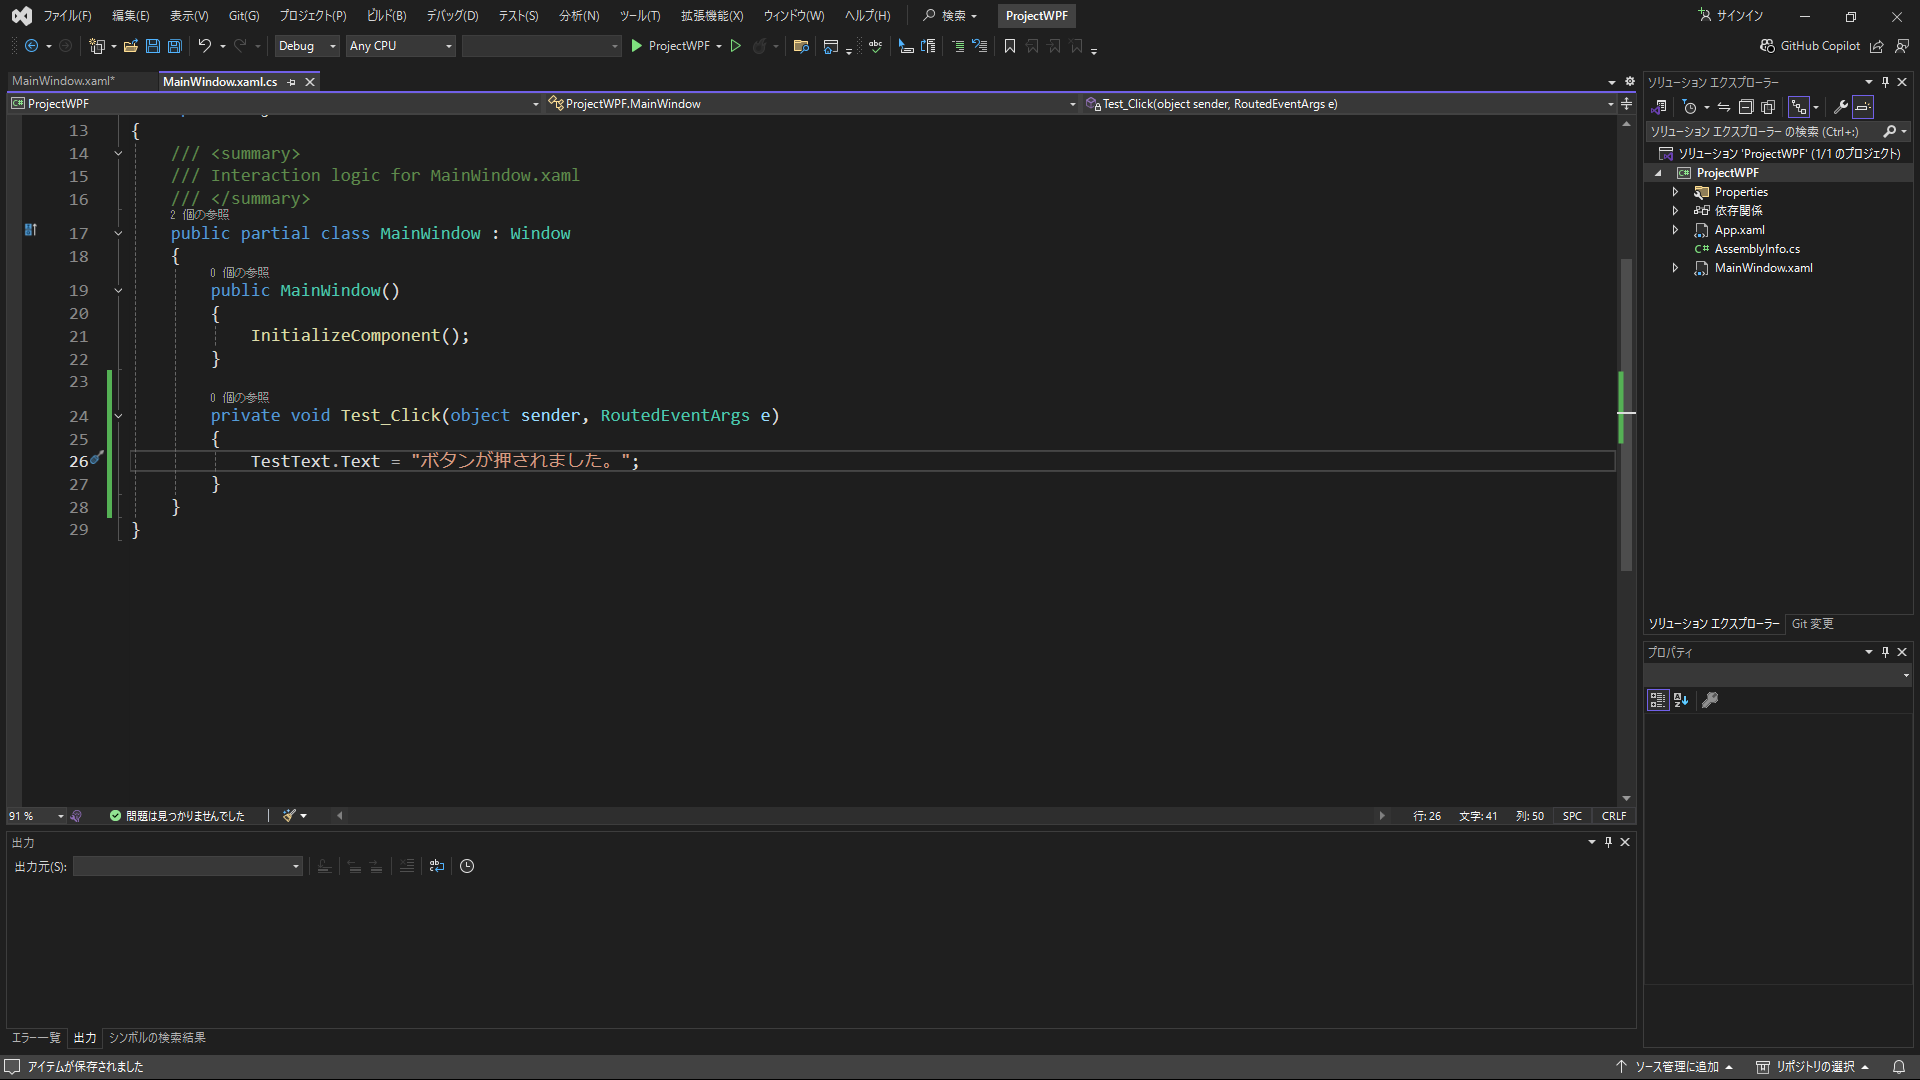Open the ビルド(B) menu
This screenshot has width=1920, height=1080.
coord(386,16)
